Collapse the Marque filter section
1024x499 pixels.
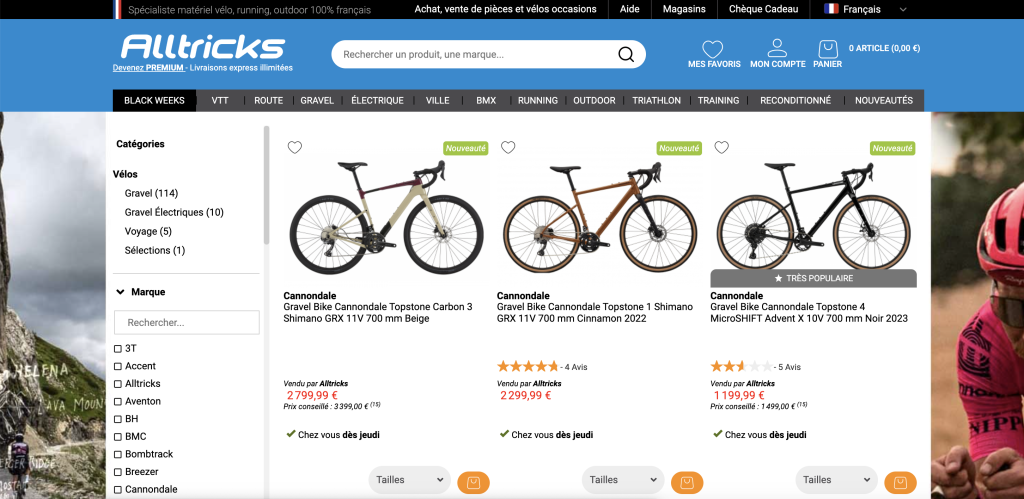[120, 292]
